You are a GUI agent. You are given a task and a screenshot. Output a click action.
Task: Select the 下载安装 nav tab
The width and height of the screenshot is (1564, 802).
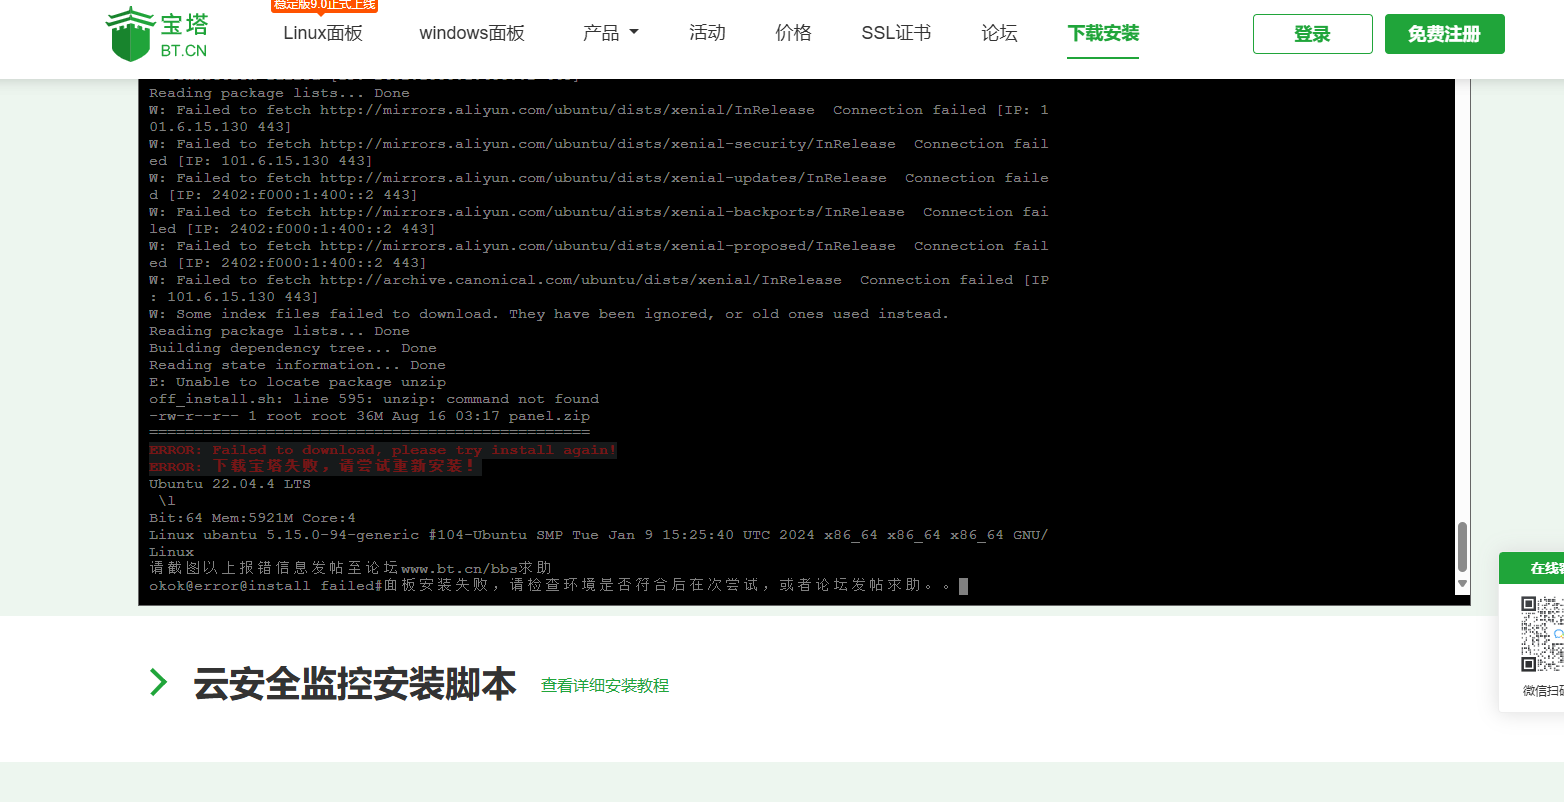(1103, 33)
